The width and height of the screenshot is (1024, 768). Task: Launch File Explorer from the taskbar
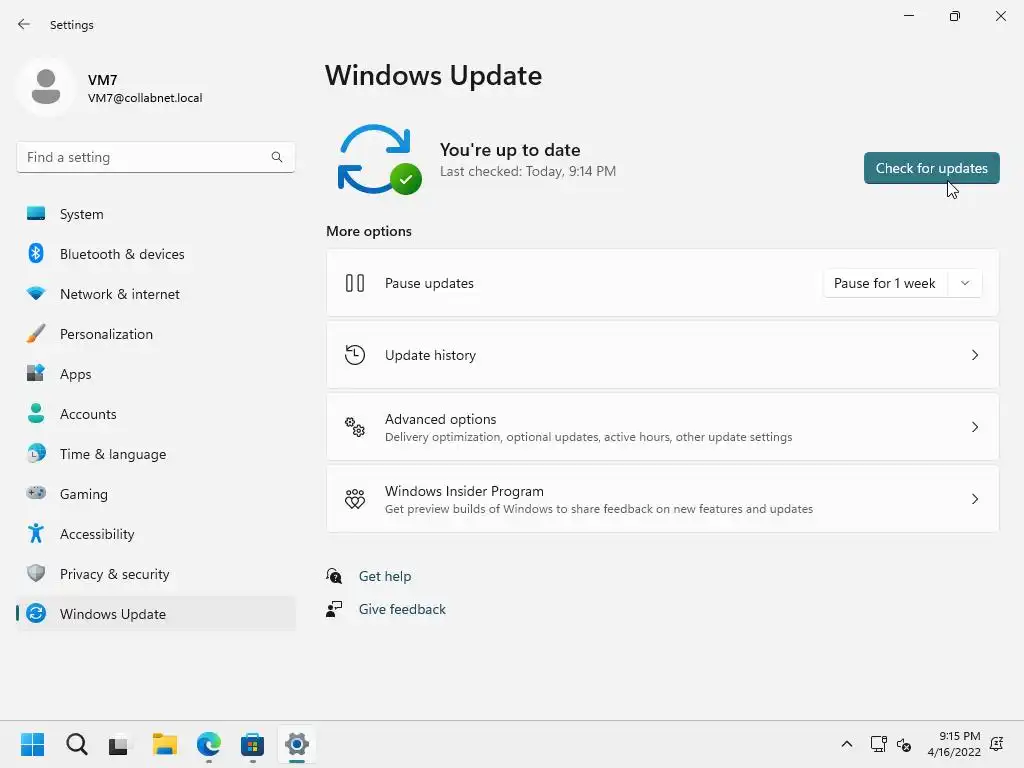165,744
